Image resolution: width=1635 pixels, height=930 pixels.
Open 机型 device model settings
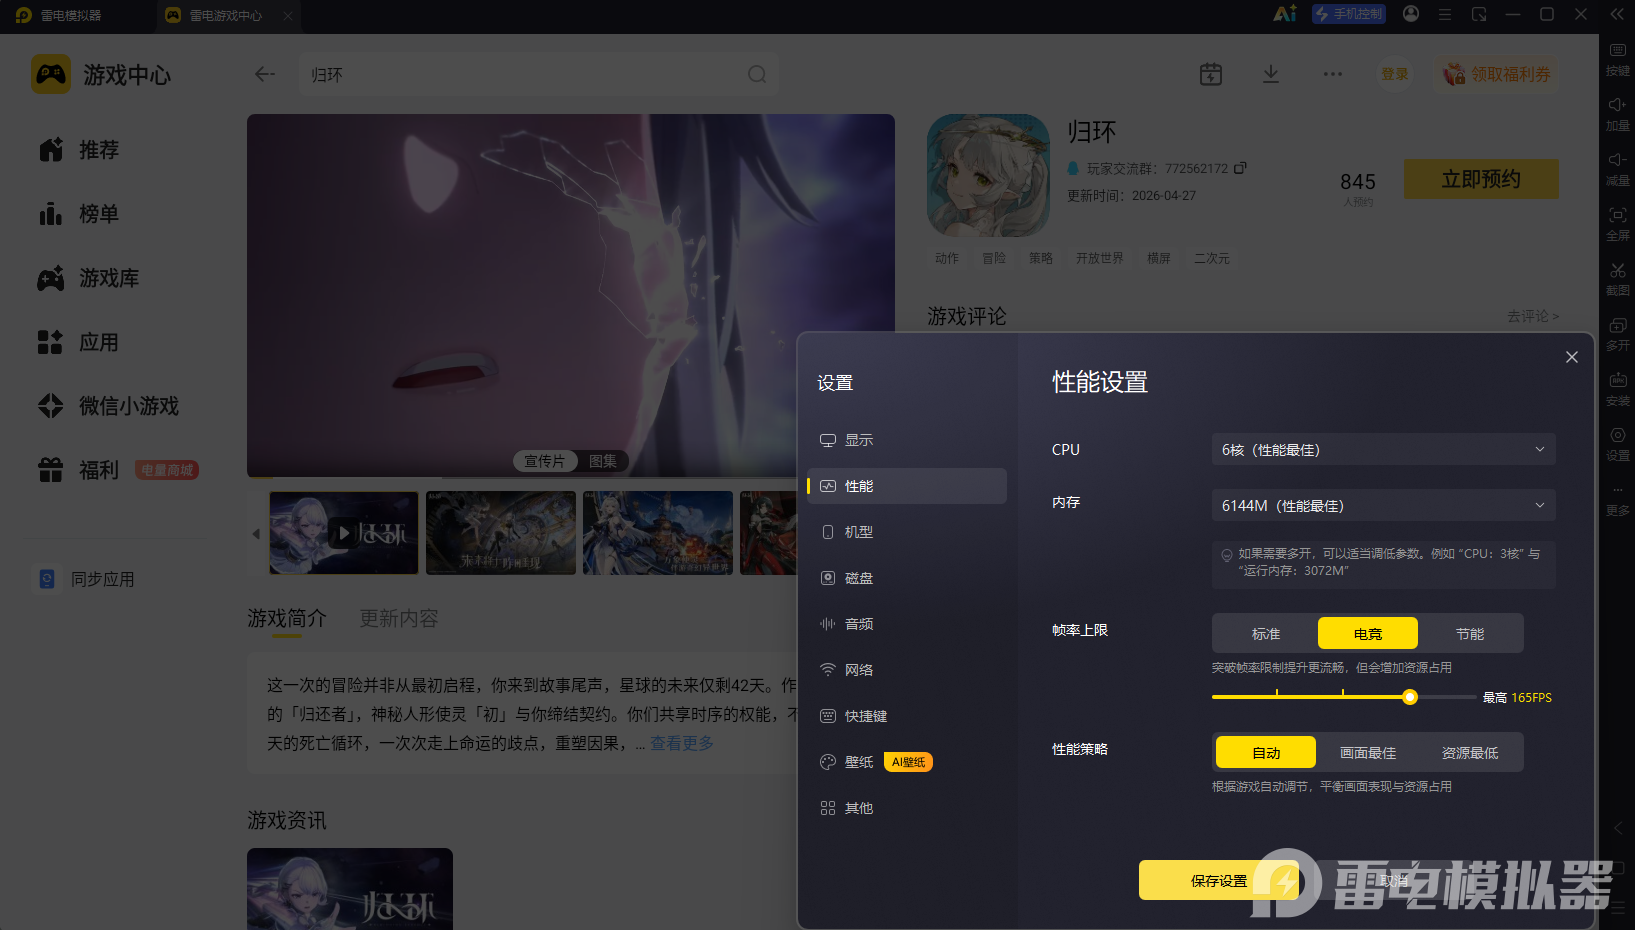[x=906, y=532]
